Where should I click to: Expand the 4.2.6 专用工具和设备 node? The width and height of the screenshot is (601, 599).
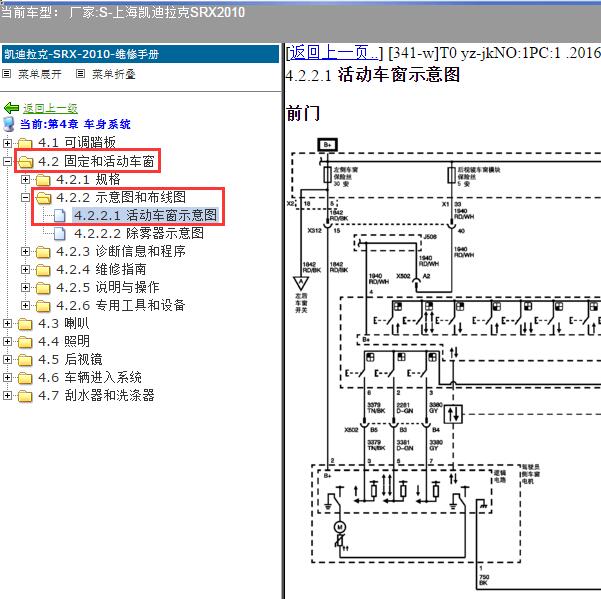coord(25,305)
